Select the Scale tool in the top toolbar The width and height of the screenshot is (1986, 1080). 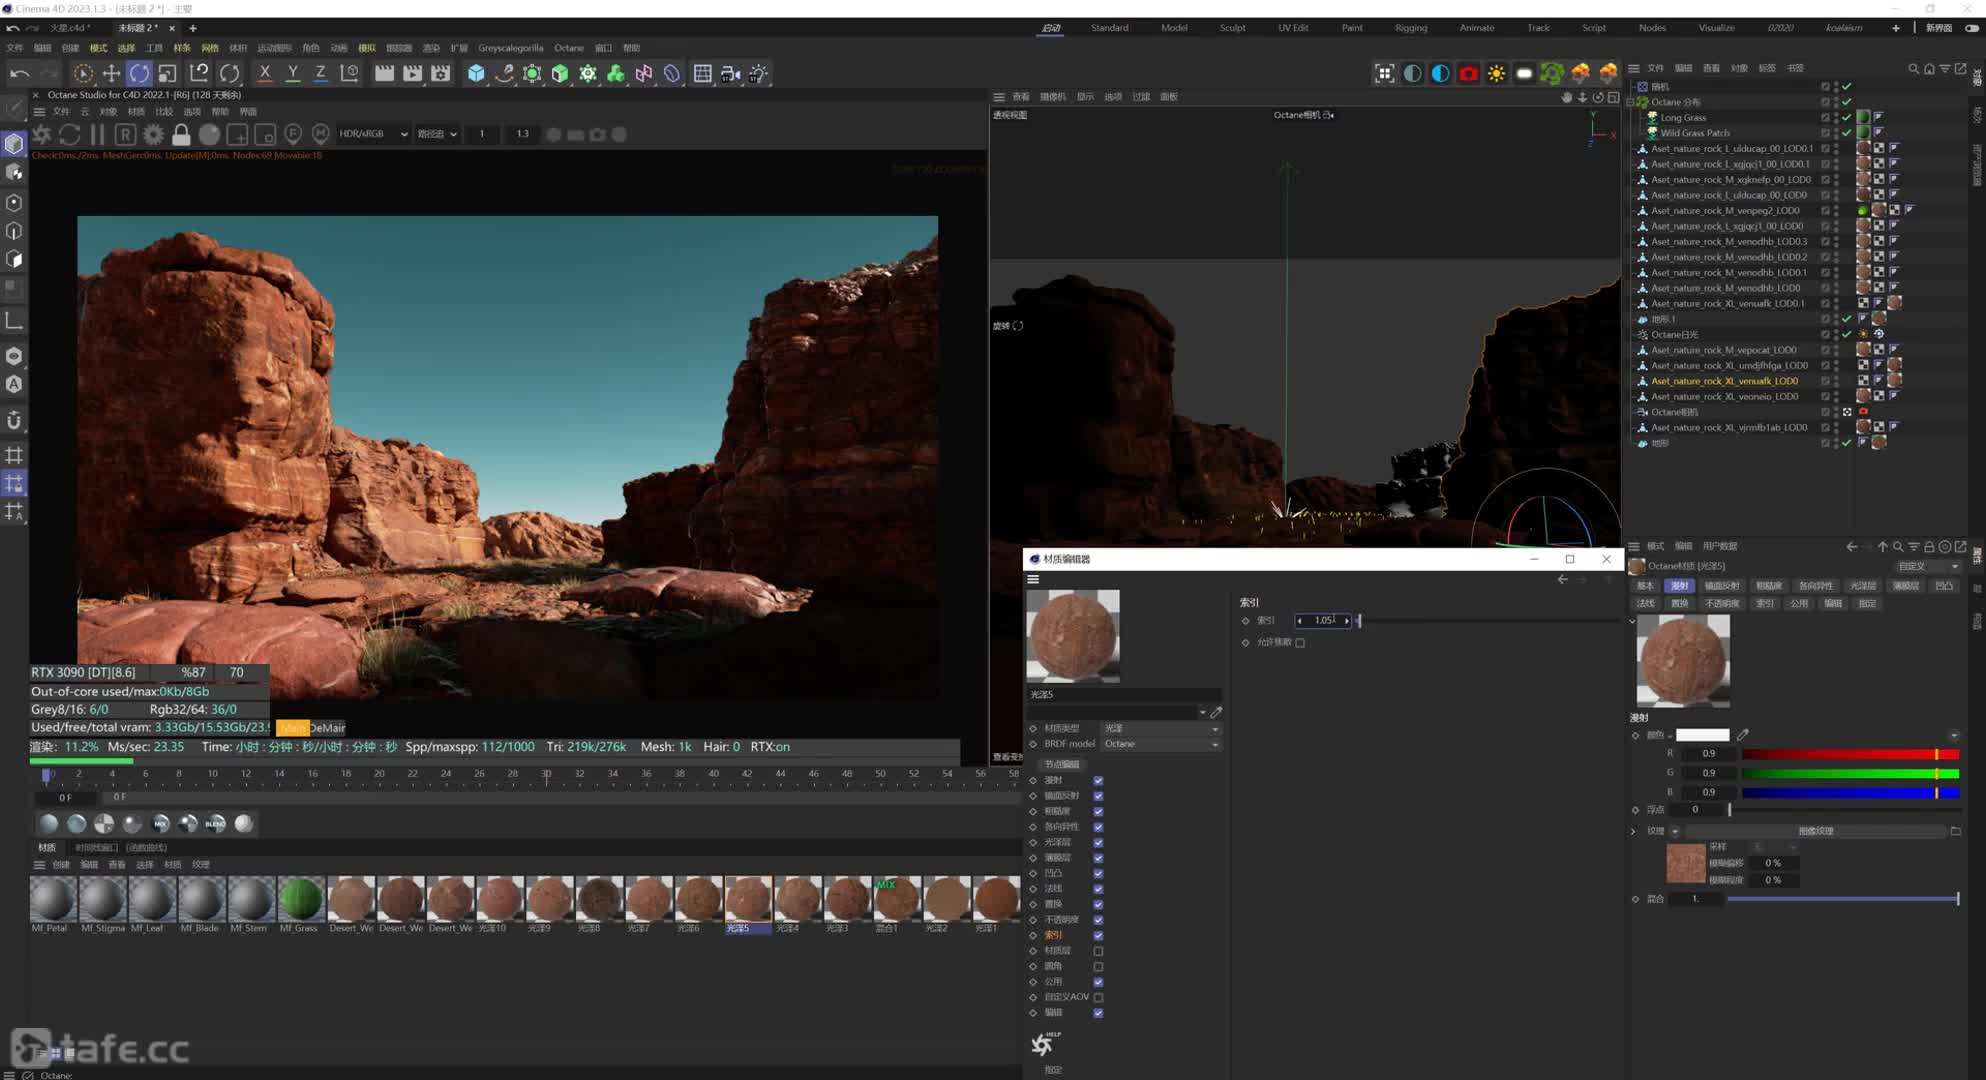point(167,73)
